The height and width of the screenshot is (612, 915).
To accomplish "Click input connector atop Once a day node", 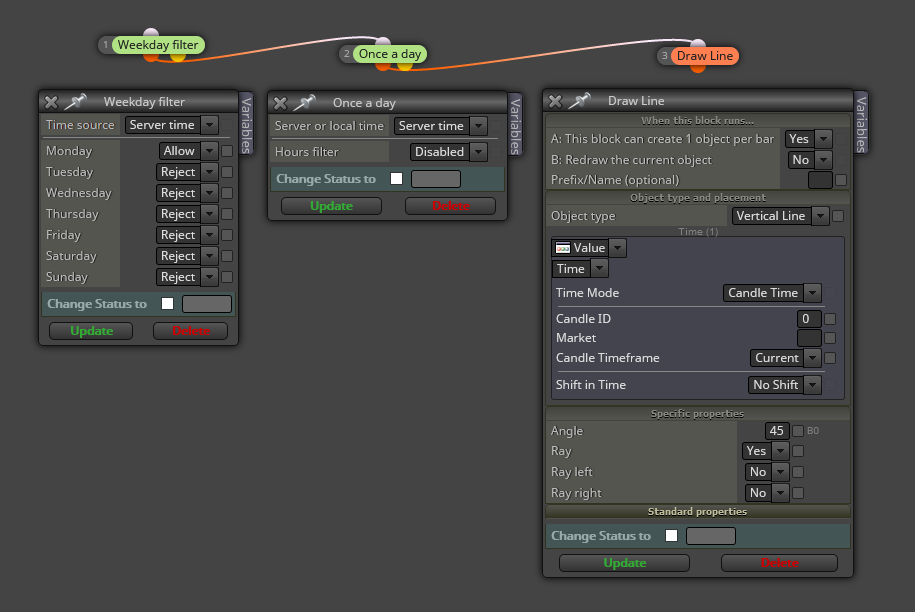I will (x=383, y=41).
